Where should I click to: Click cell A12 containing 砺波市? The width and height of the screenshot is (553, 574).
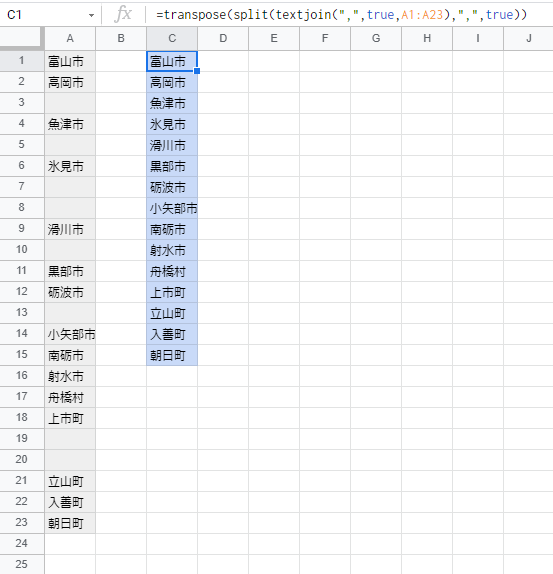point(70,292)
